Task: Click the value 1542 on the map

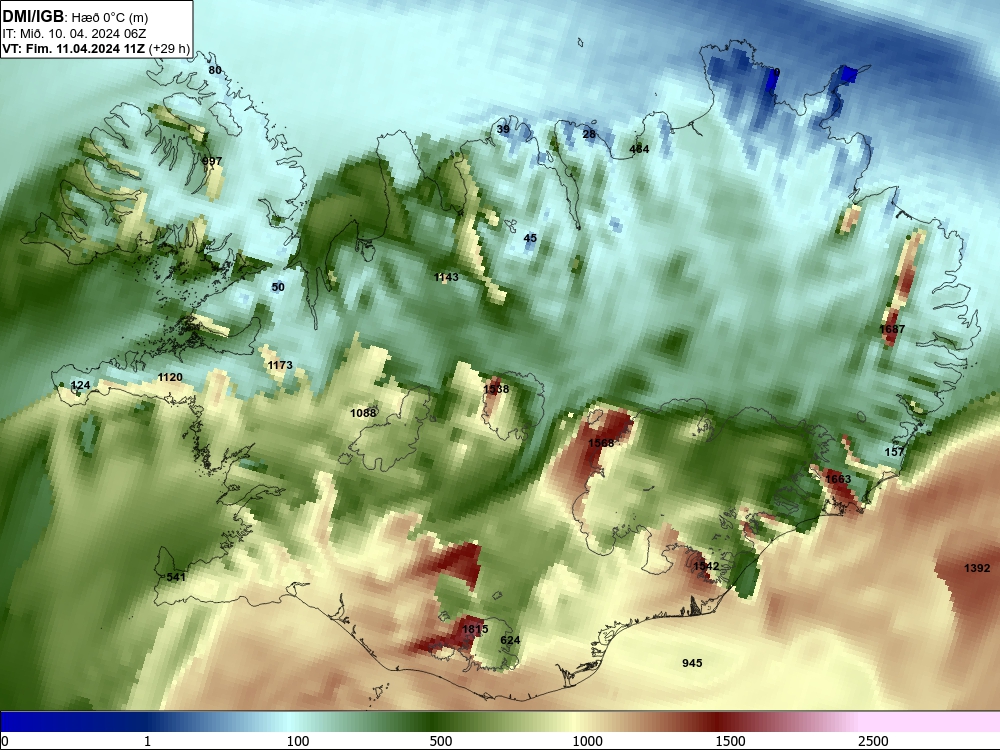Action: pos(706,566)
